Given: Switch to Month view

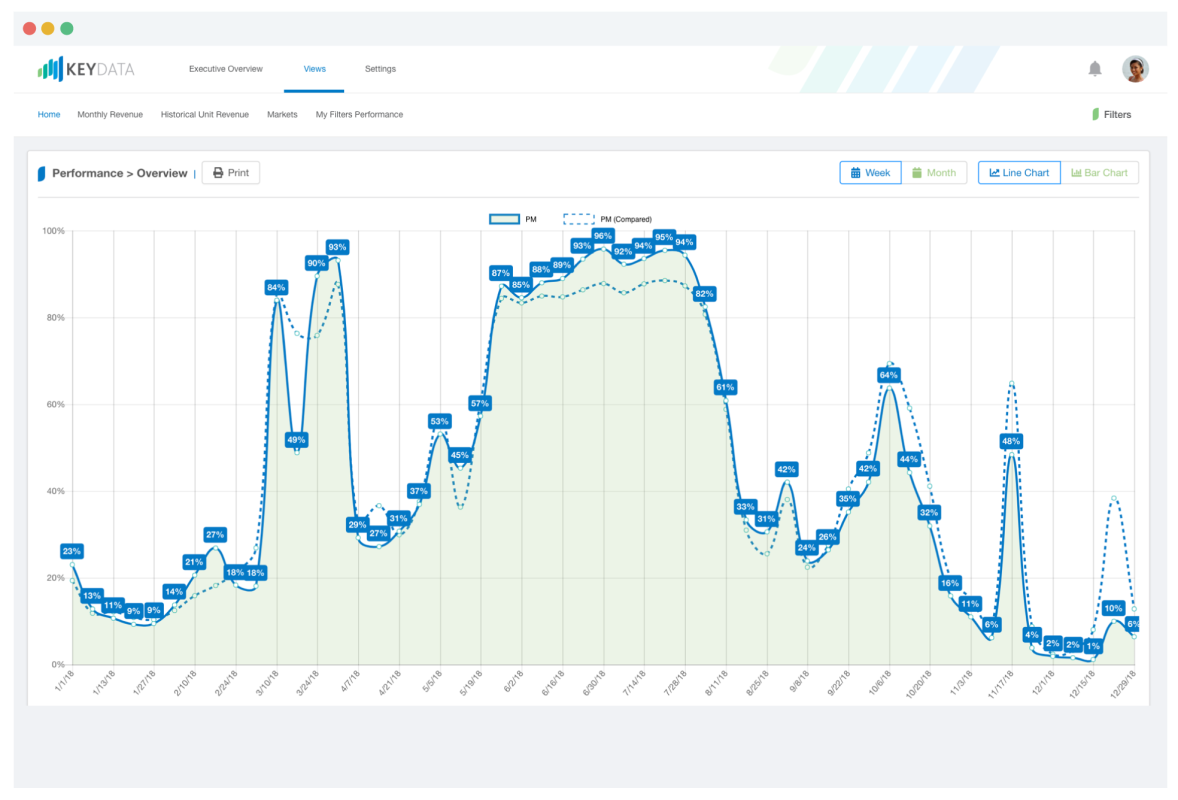Looking at the screenshot, I should [935, 172].
